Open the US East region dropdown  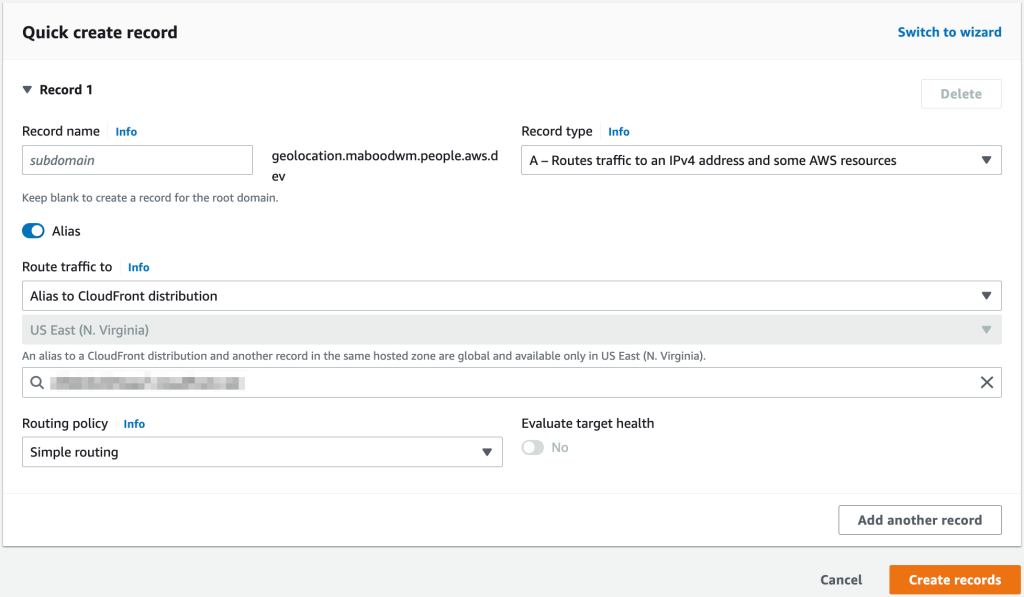511,330
